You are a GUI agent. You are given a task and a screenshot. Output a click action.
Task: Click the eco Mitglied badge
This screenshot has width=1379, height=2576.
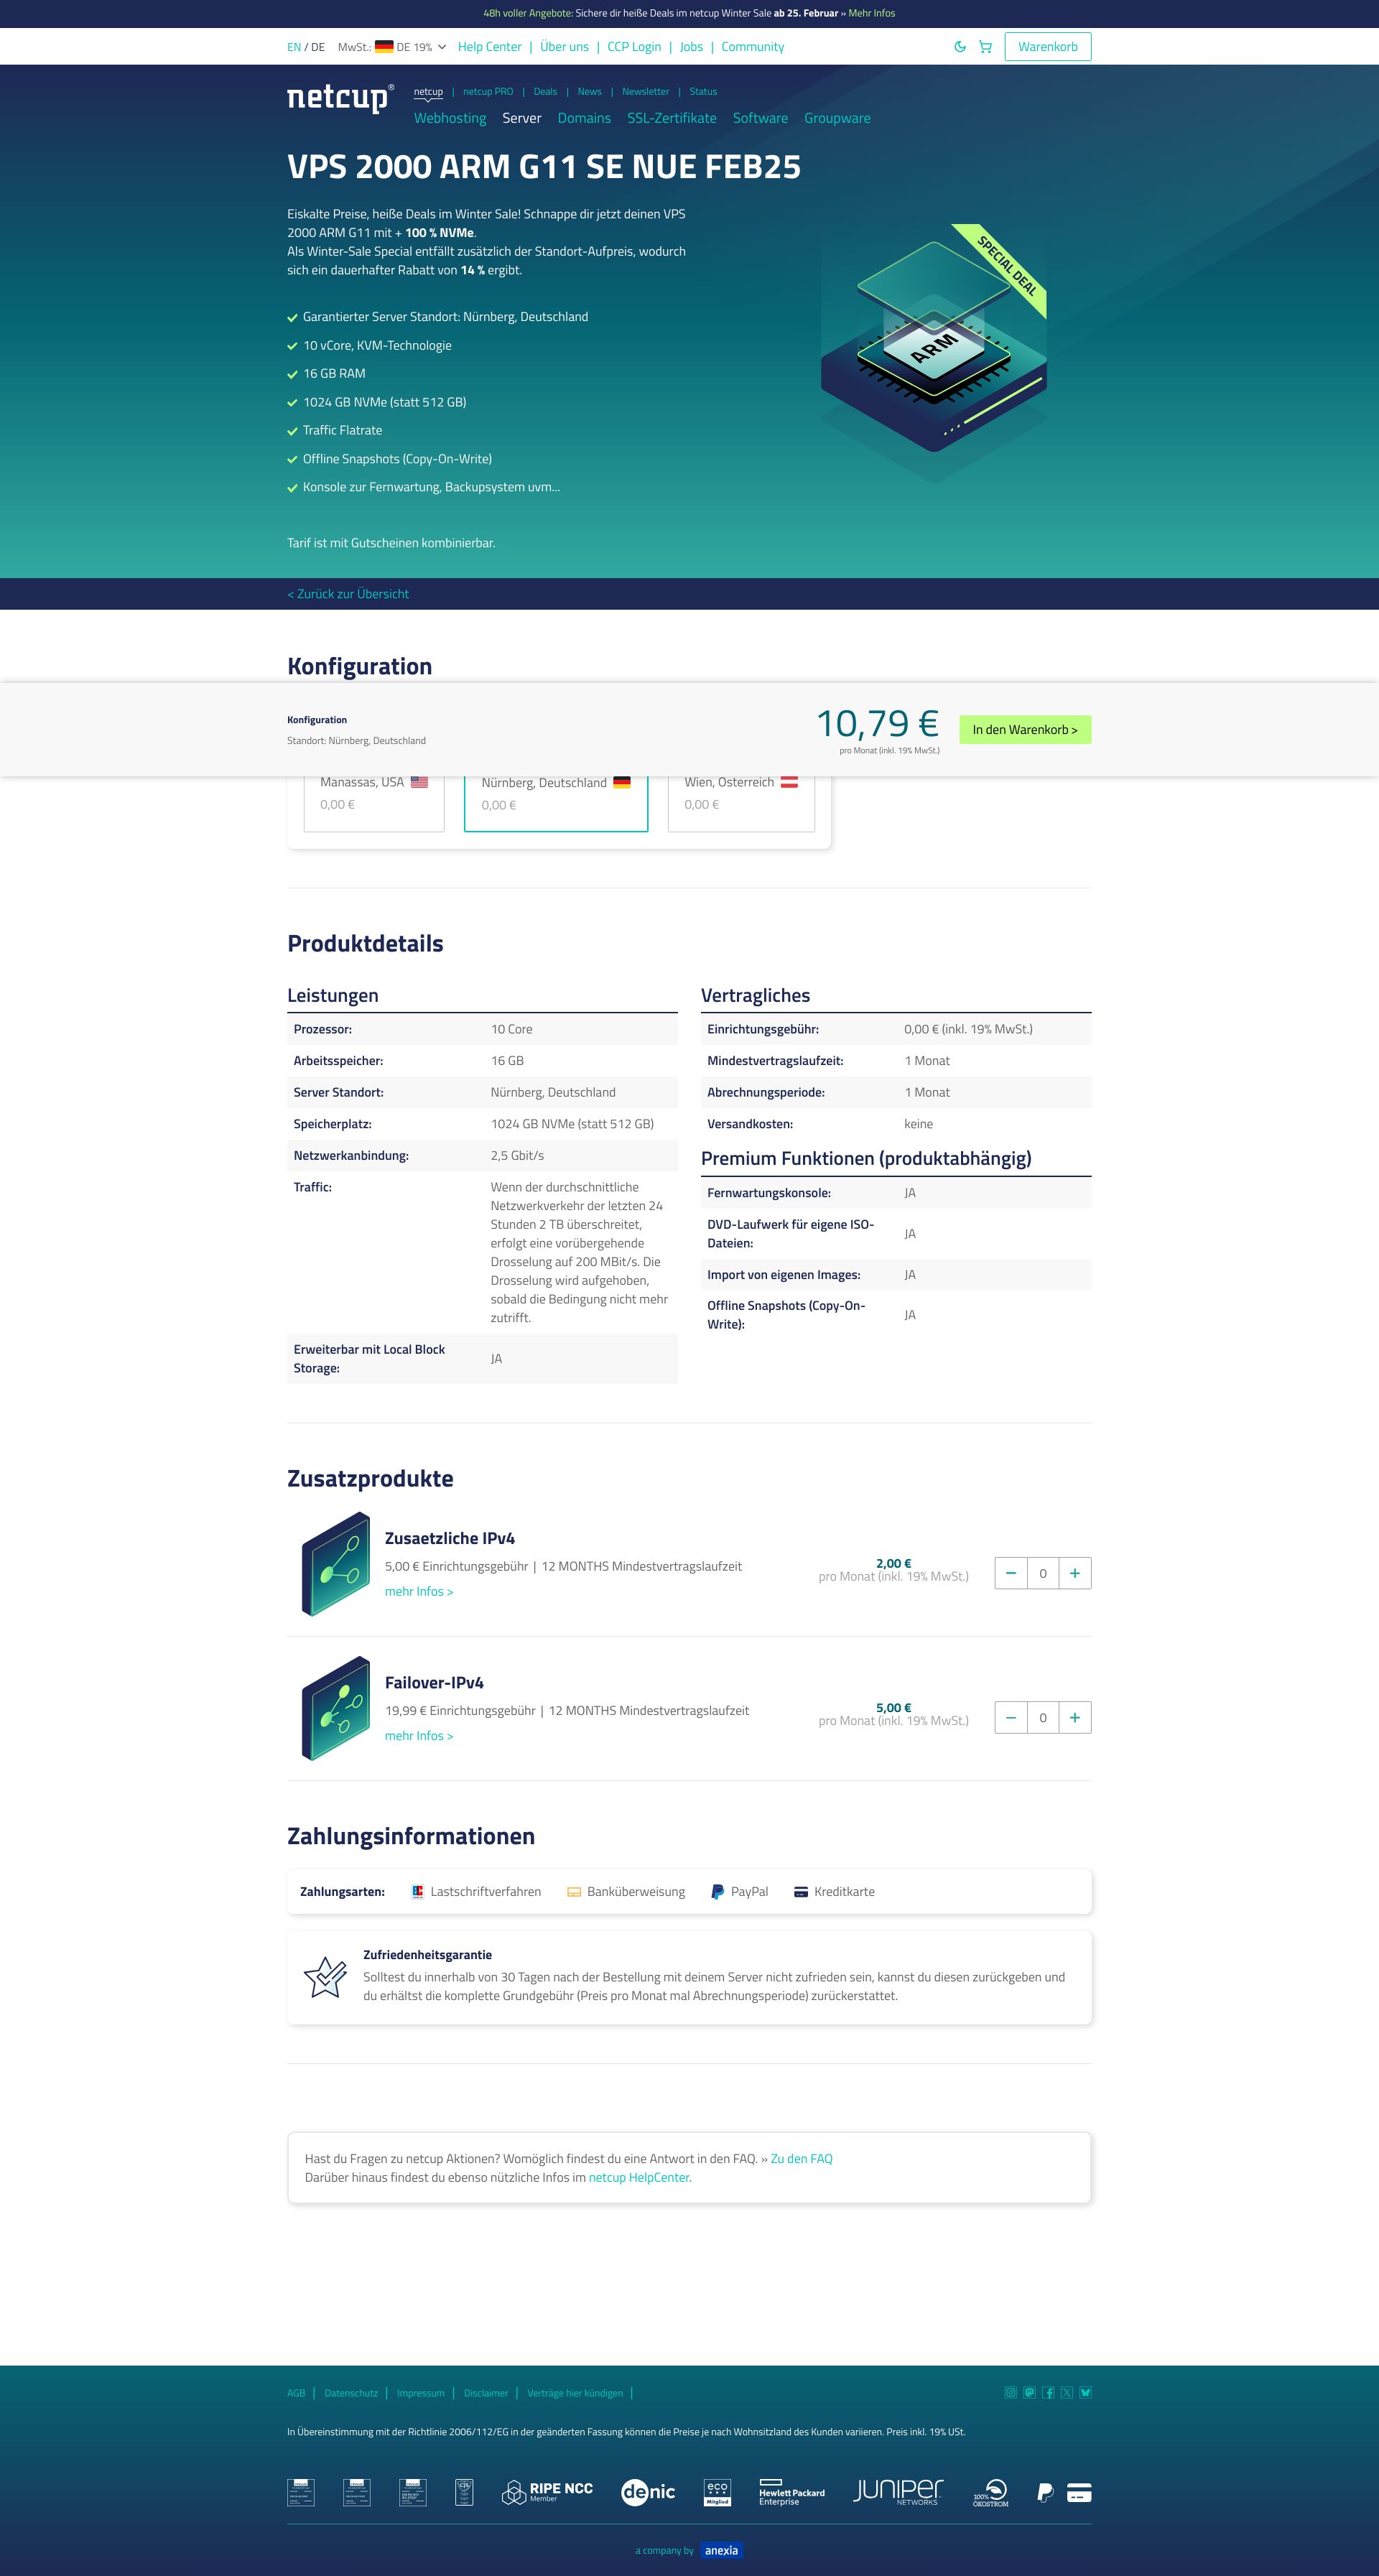coord(717,2492)
